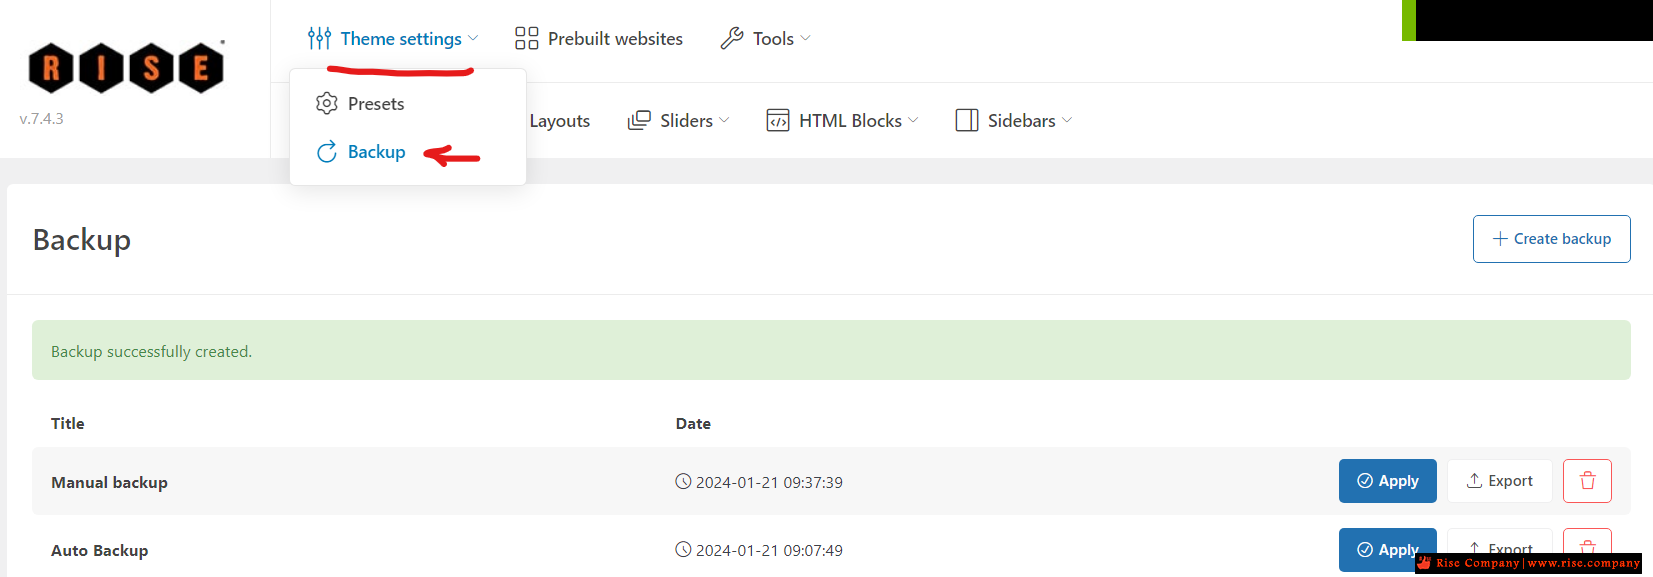
Task: Expand the Theme settings dropdown chevron
Action: point(473,38)
